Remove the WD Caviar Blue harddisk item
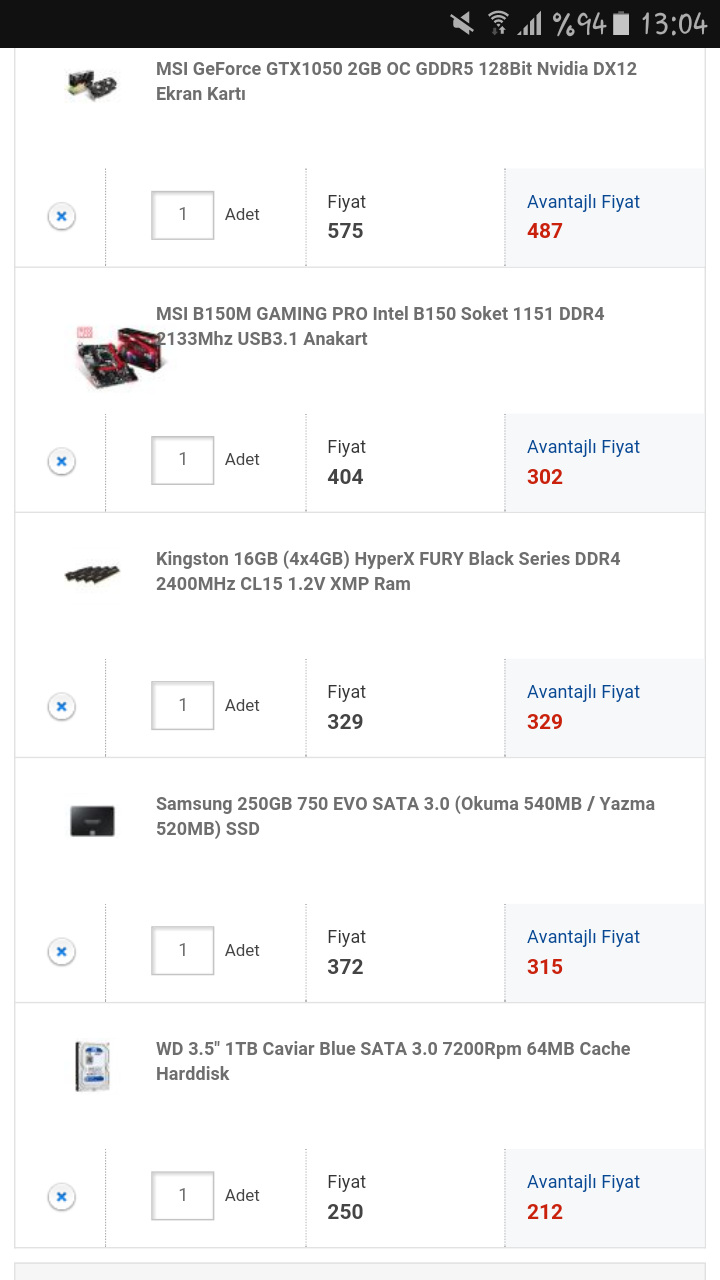The width and height of the screenshot is (720, 1280). click(x=61, y=1196)
